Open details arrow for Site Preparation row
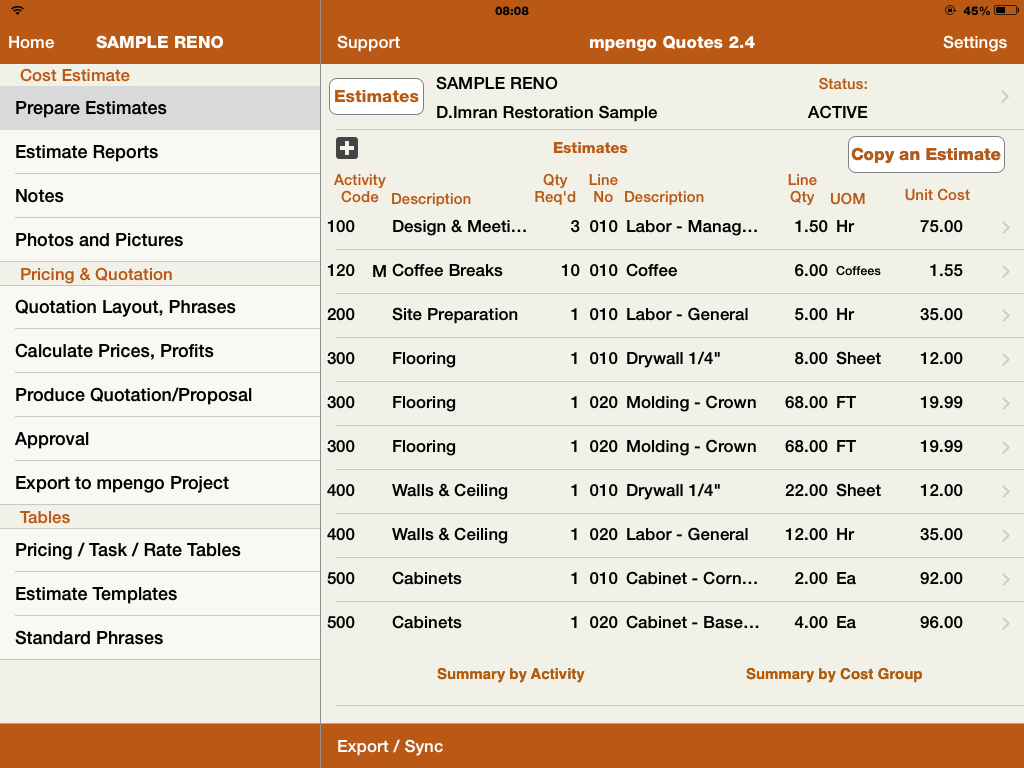This screenshot has width=1024, height=768. click(1006, 315)
